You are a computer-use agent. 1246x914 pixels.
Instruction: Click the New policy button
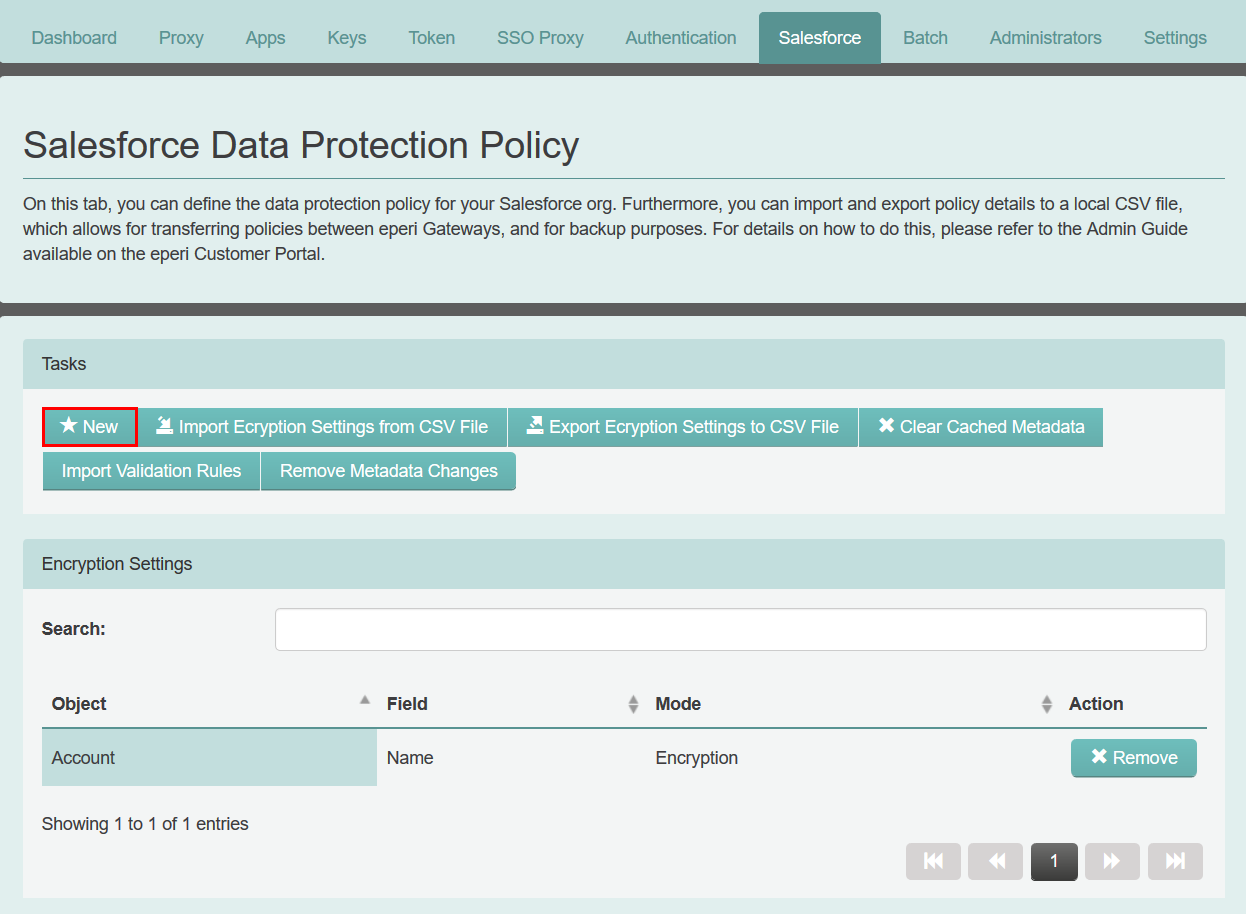point(90,427)
